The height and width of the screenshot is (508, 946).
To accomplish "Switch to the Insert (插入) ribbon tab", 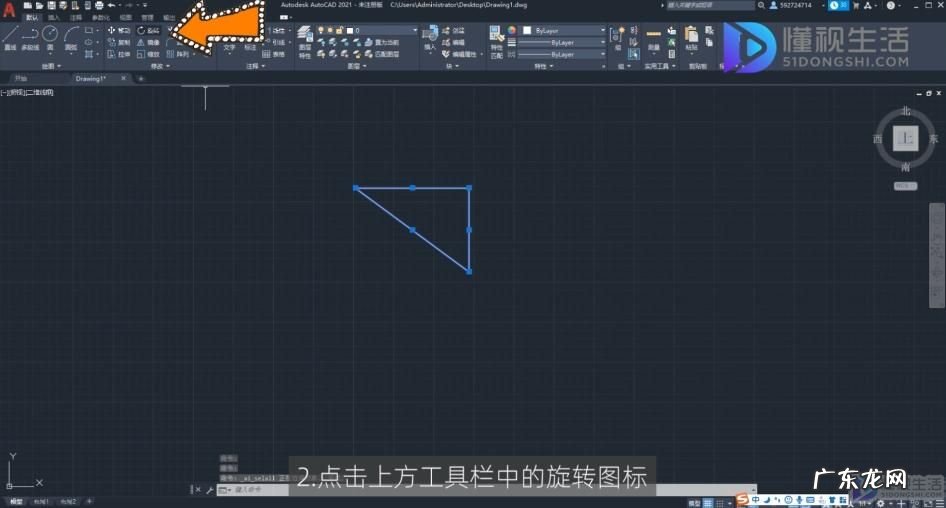I will [53, 17].
